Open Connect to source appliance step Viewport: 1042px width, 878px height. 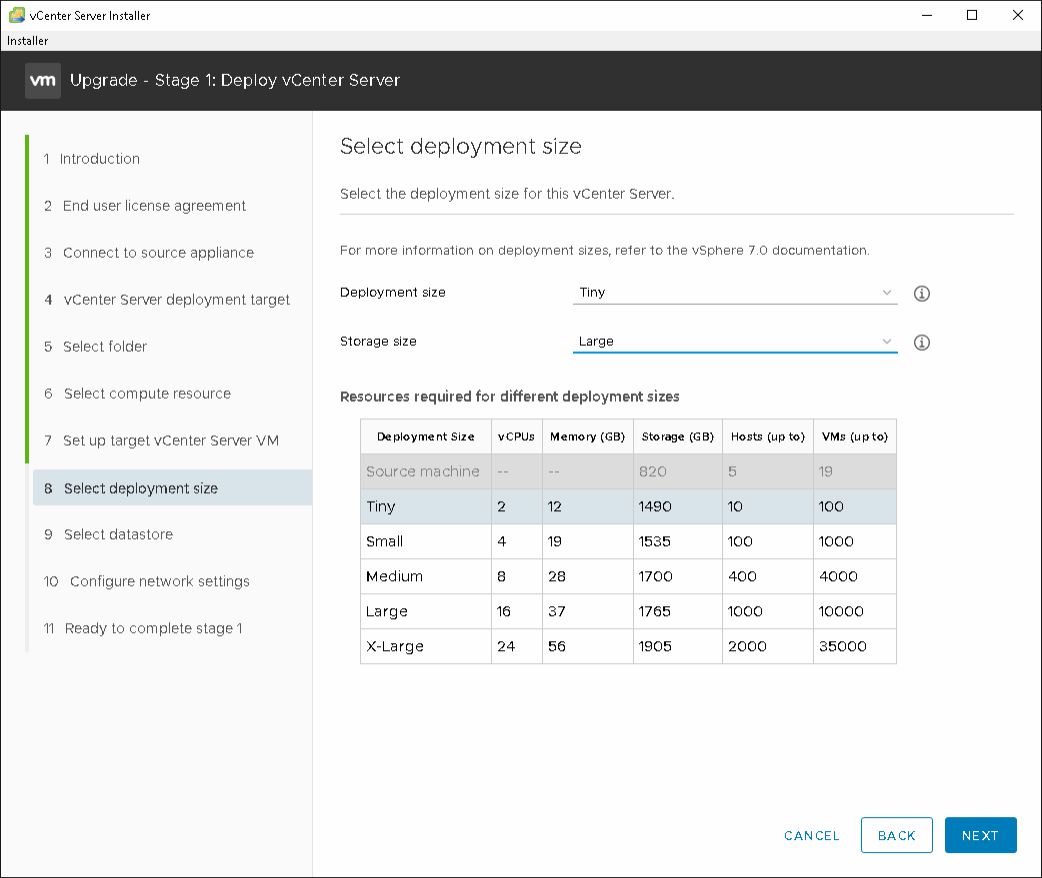tap(158, 253)
